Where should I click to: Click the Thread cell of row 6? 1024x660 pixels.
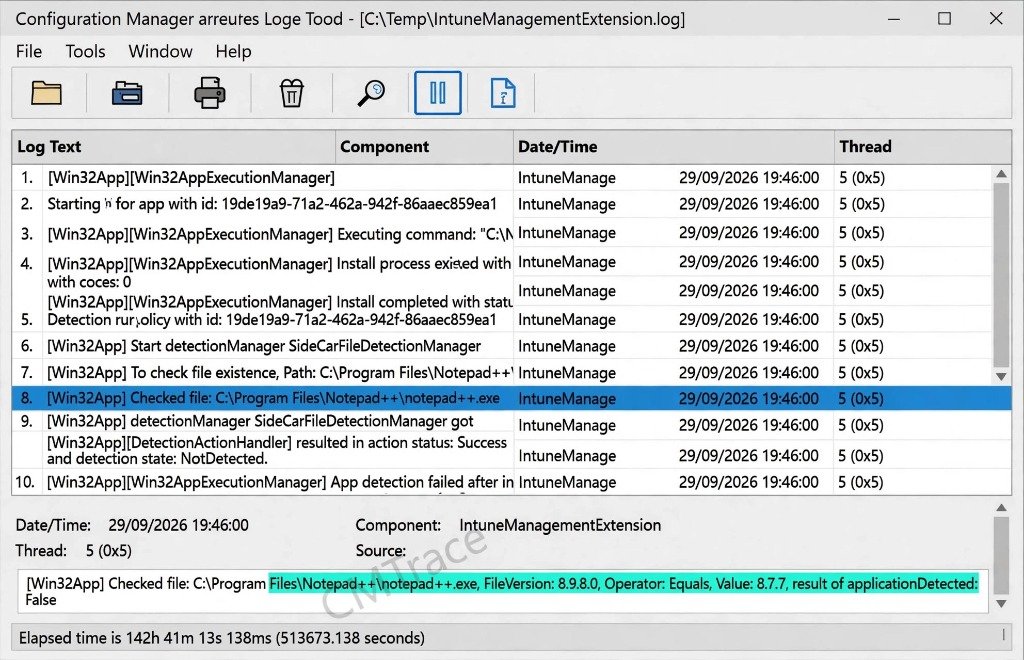(x=861, y=346)
